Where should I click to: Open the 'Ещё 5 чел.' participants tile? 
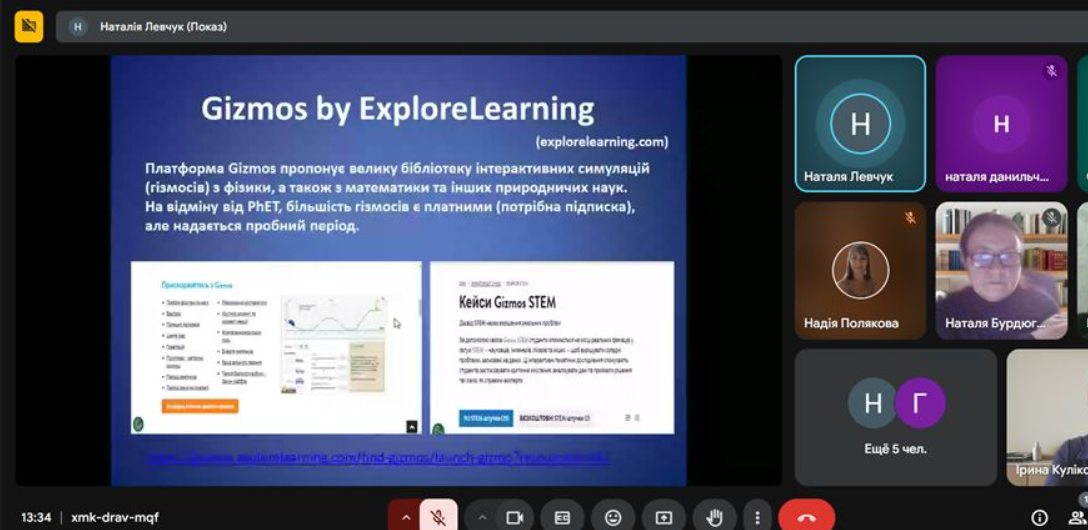pyautogui.click(x=896, y=417)
